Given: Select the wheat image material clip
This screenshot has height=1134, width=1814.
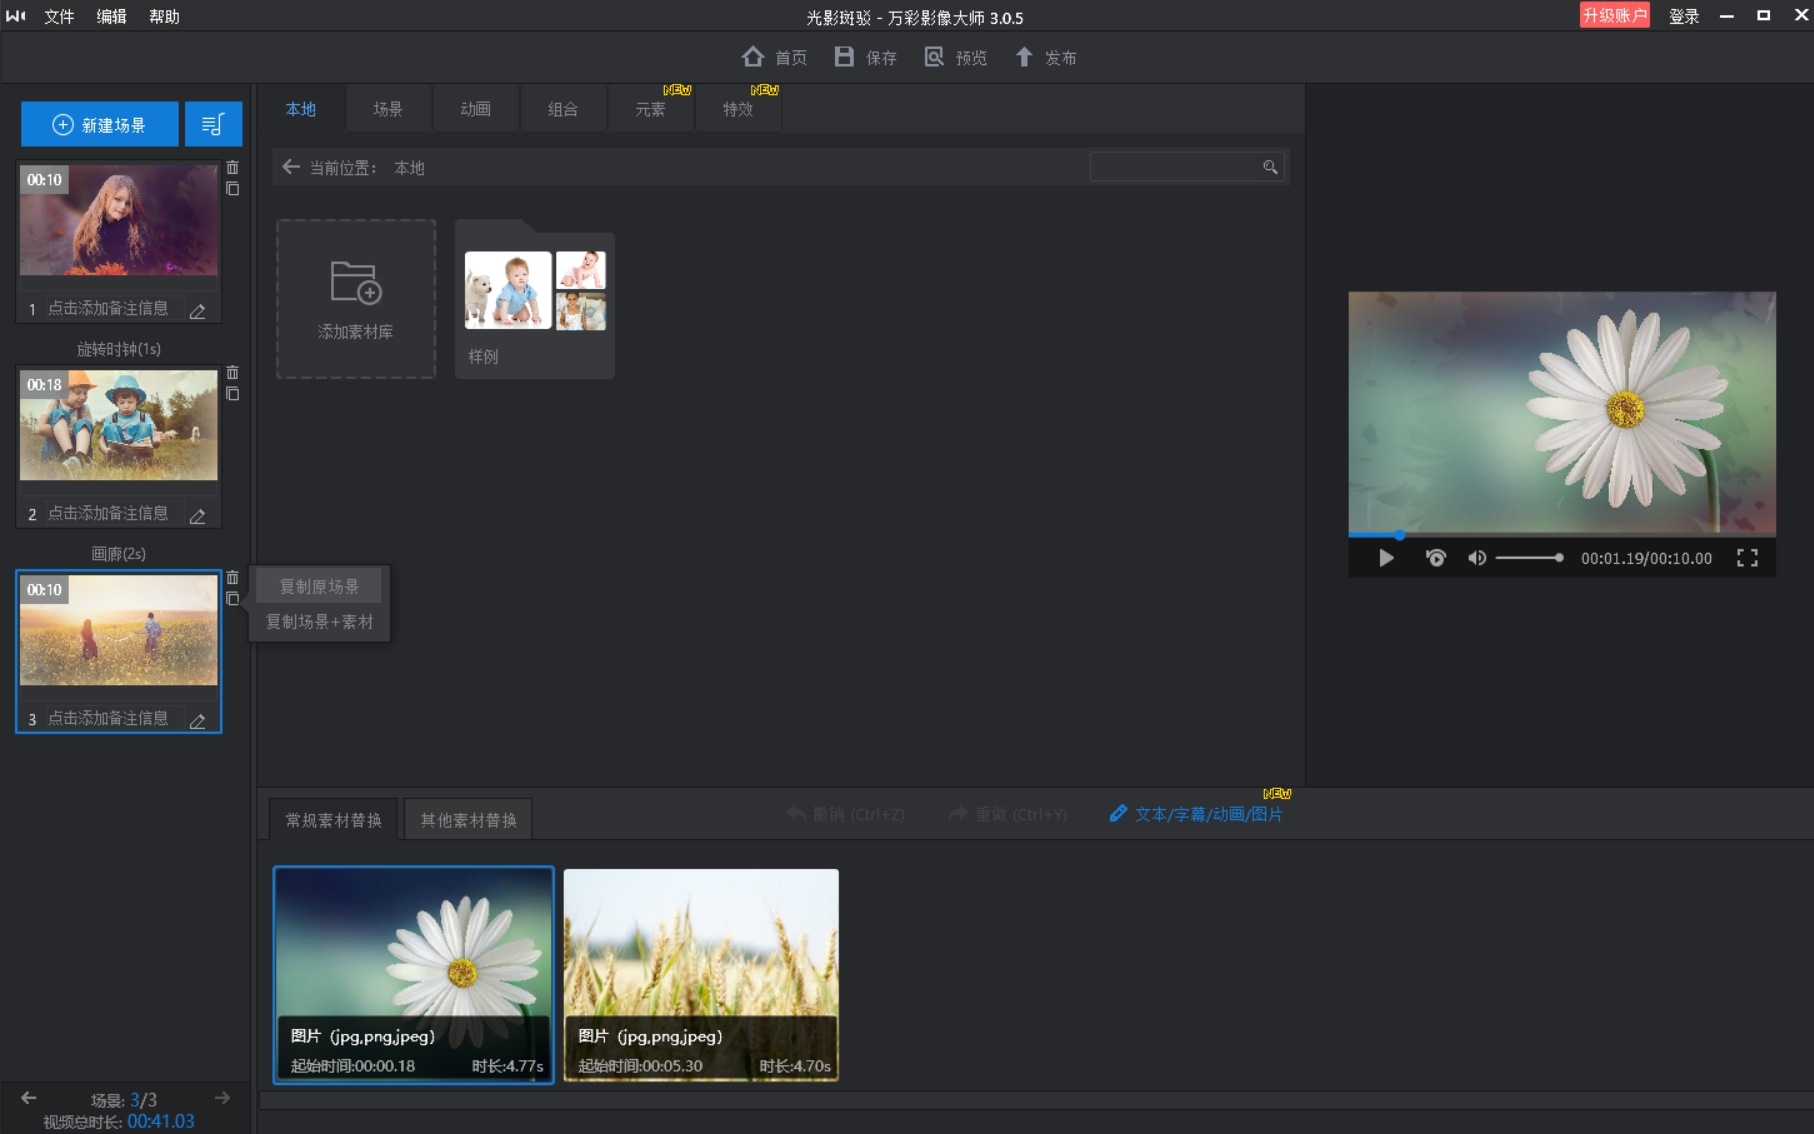Looking at the screenshot, I should (701, 975).
